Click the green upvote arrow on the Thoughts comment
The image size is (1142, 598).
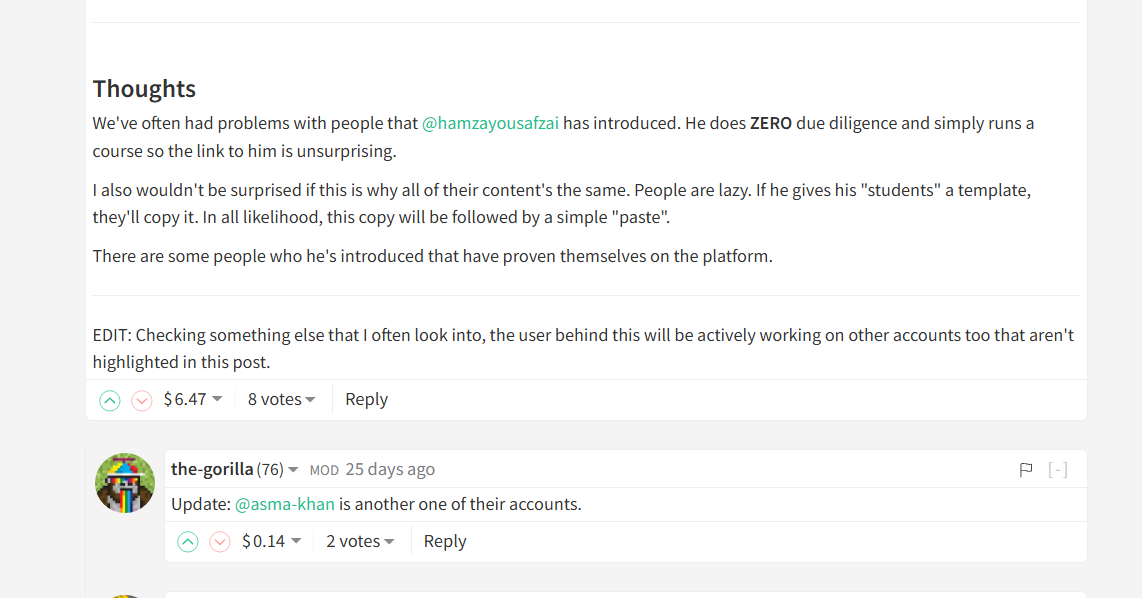109,400
